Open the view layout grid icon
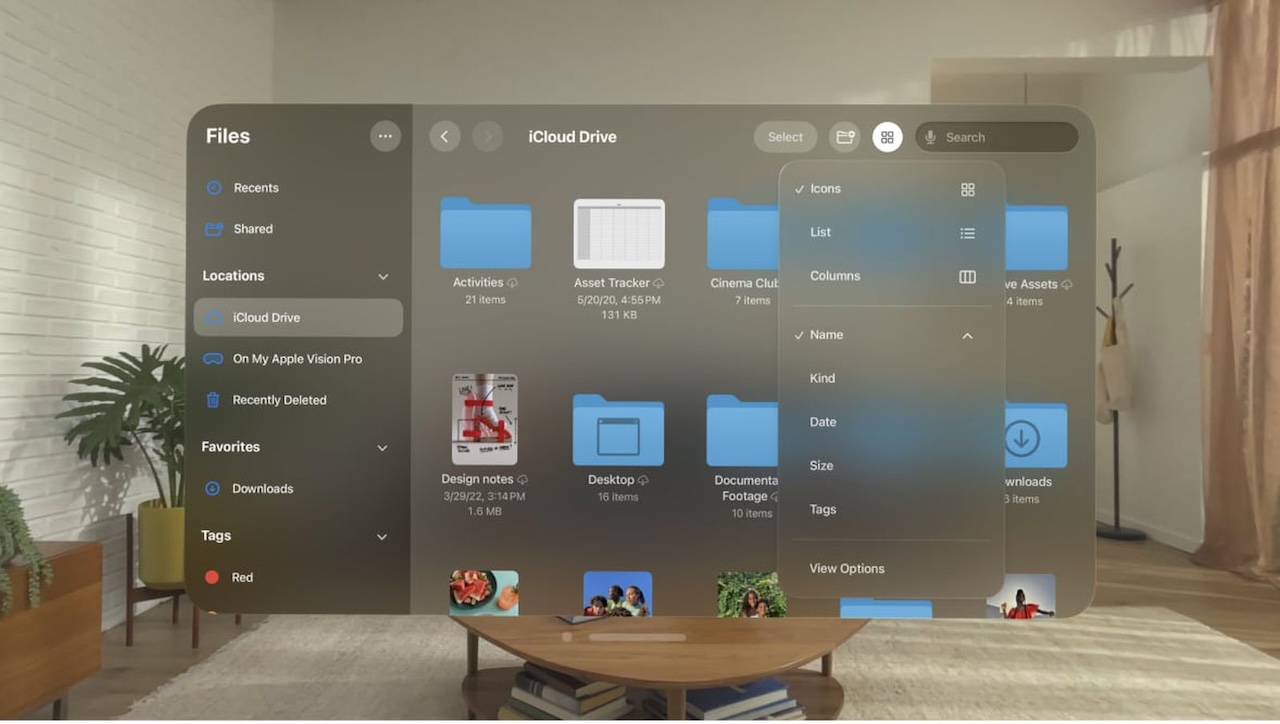The height and width of the screenshot is (724, 1280). (887, 136)
